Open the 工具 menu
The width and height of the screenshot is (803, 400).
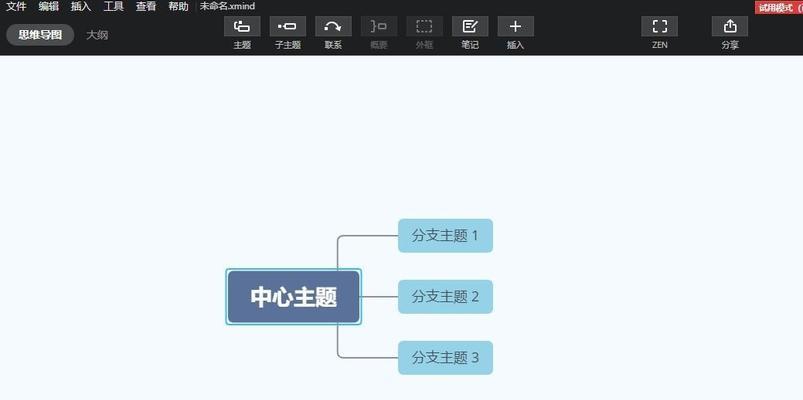coord(114,7)
